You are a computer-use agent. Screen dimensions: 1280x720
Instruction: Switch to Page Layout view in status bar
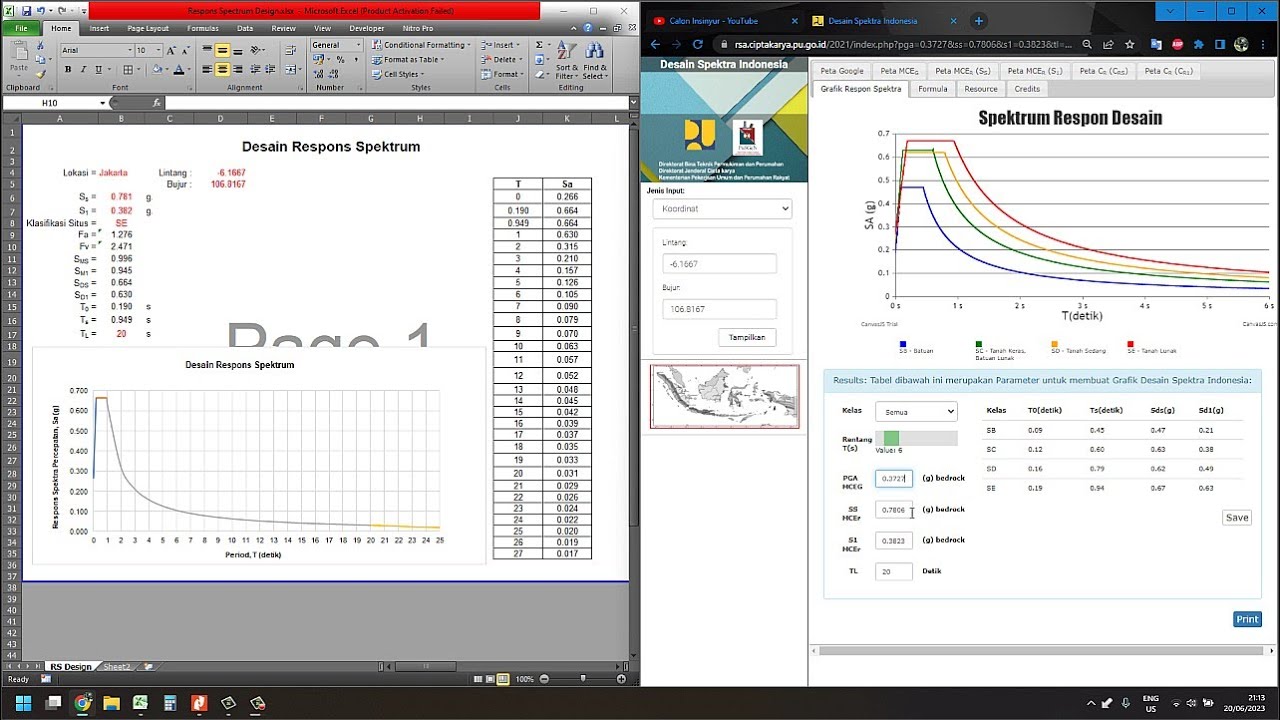(x=491, y=679)
